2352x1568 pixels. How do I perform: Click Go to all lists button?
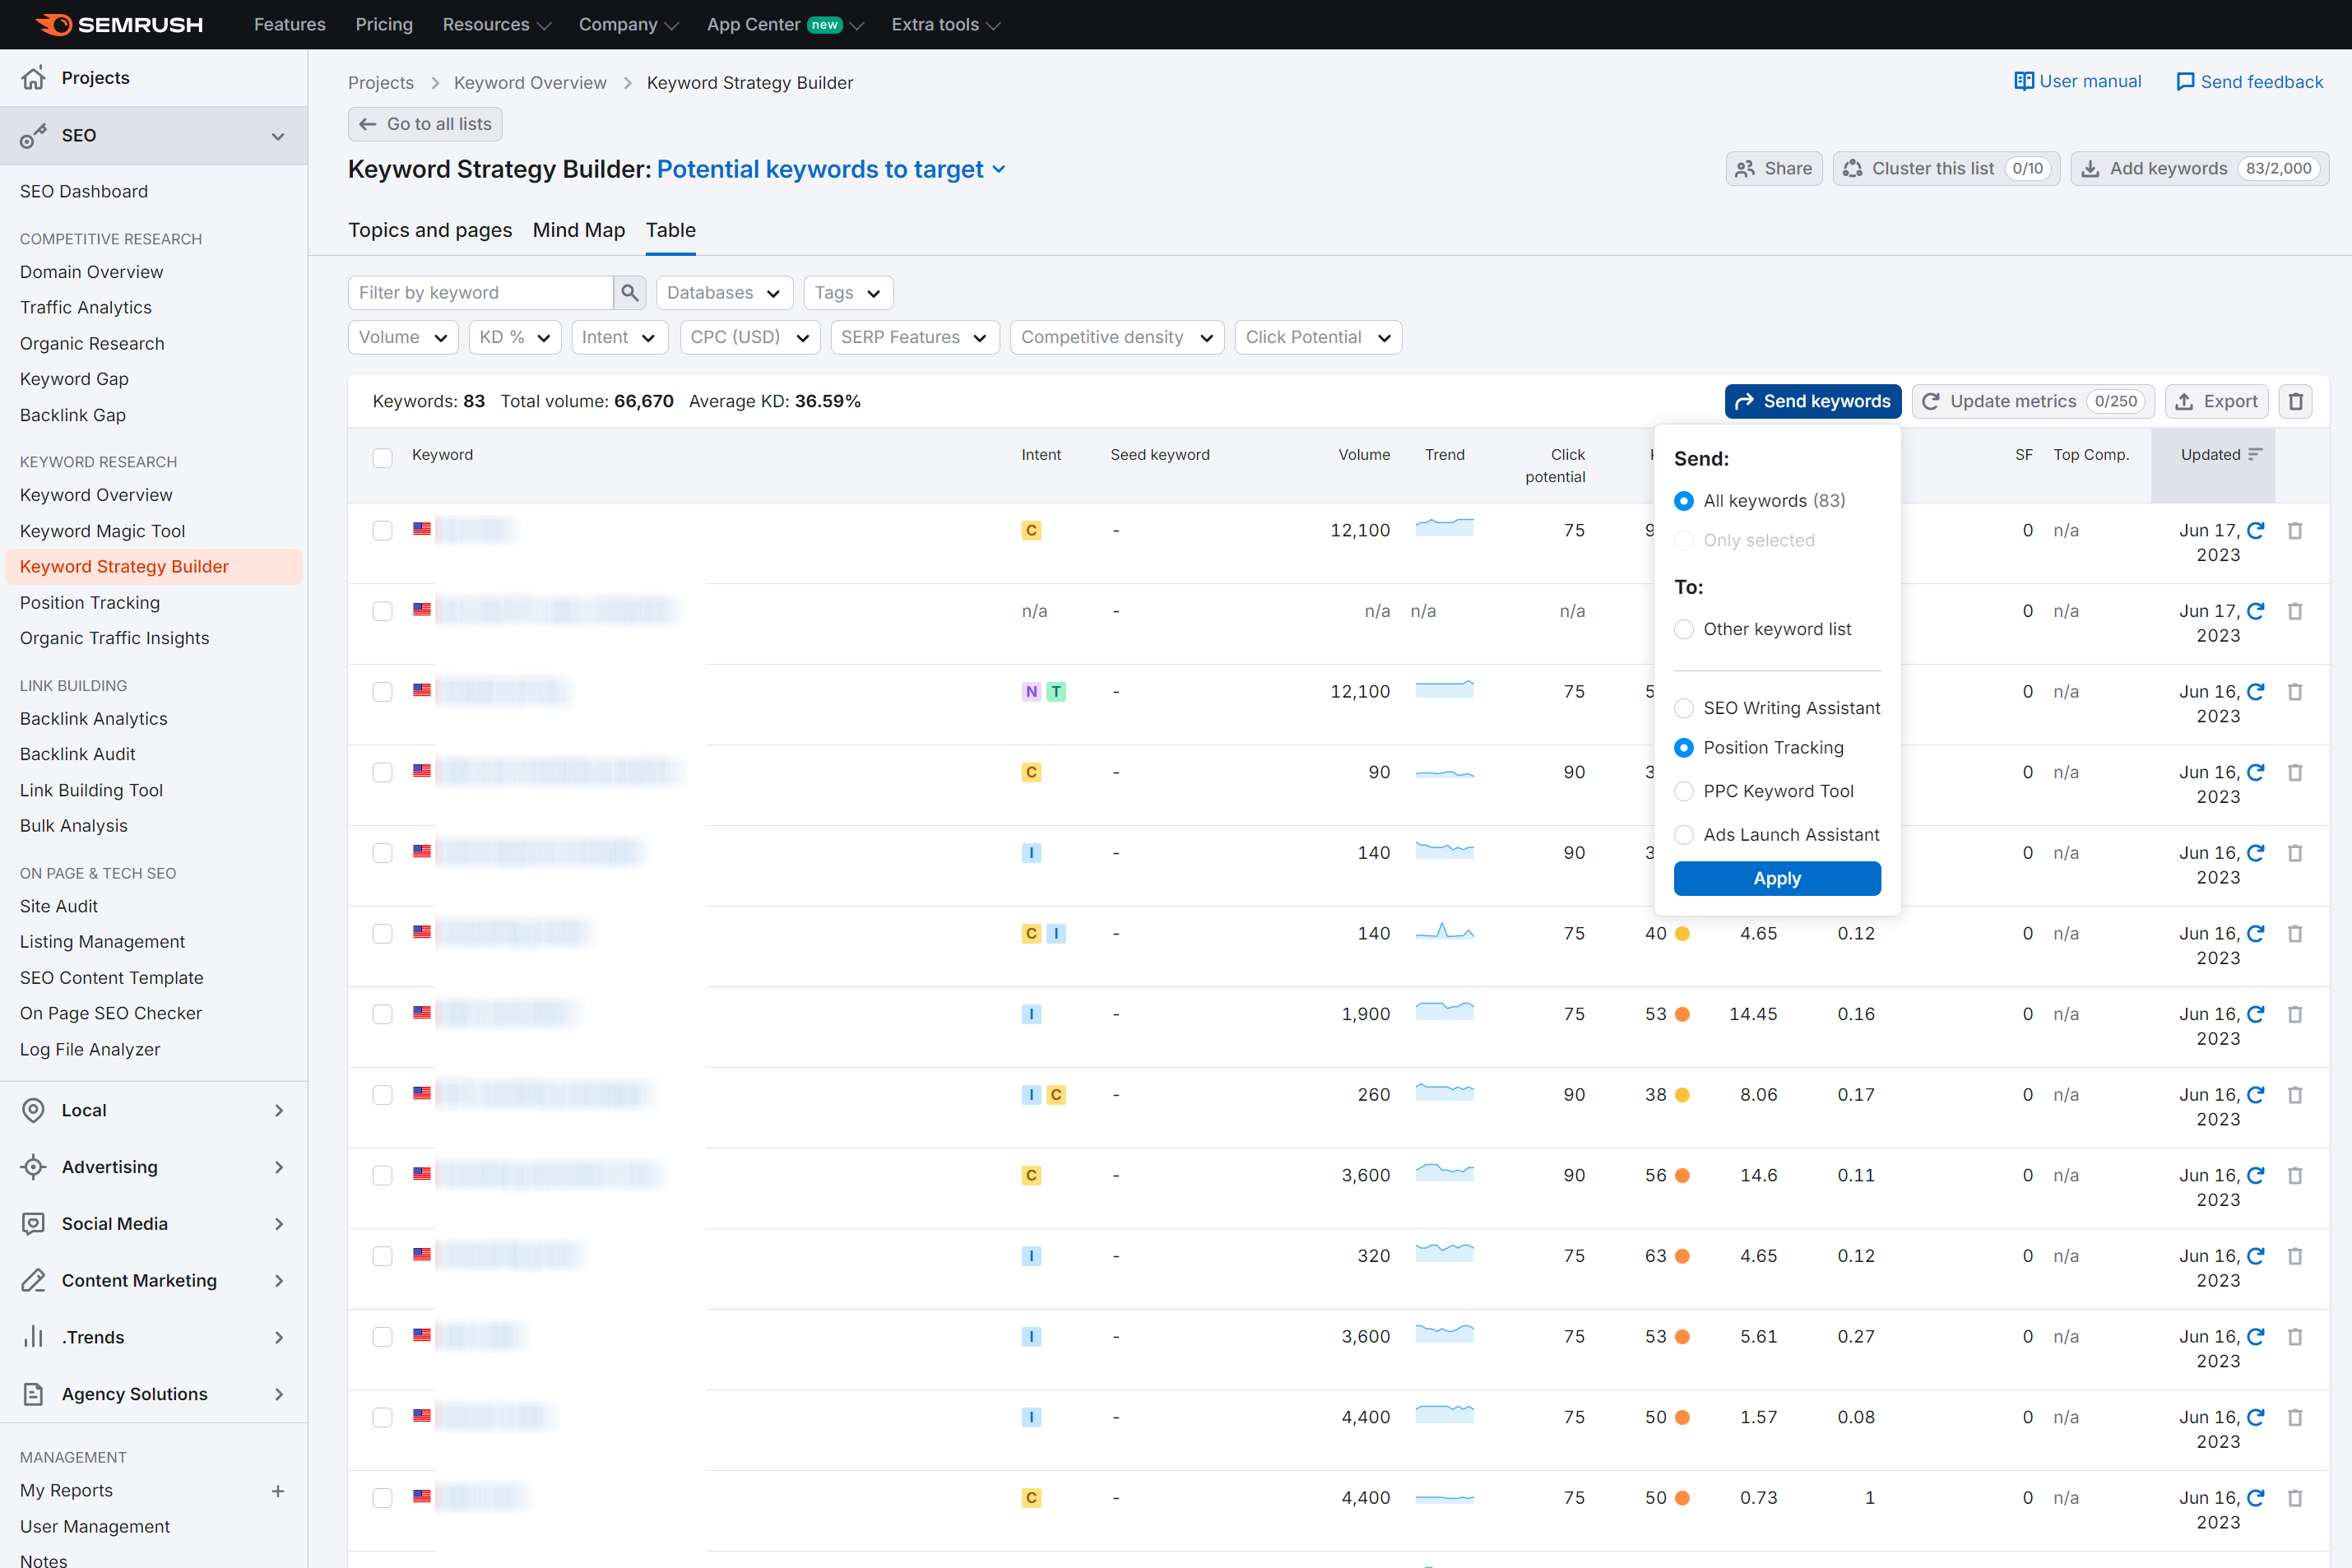[425, 124]
